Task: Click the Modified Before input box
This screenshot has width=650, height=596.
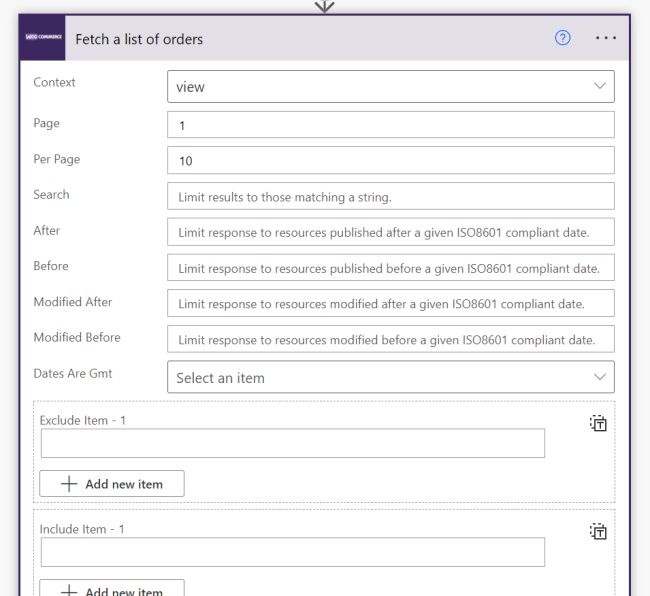Action: (390, 340)
